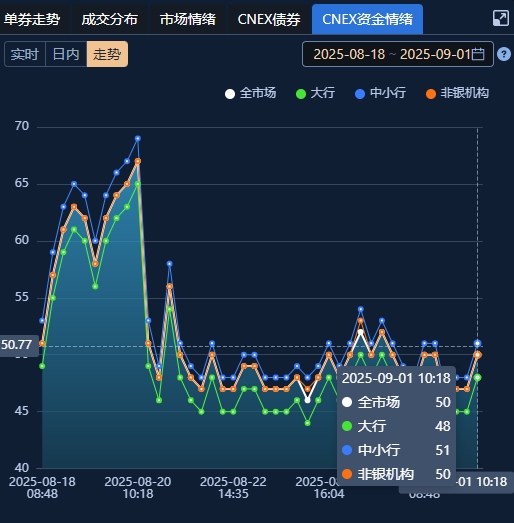The image size is (514, 523).
Task: Open the 2025-08-18 to 2025-09-01 date picker
Action: tap(398, 54)
